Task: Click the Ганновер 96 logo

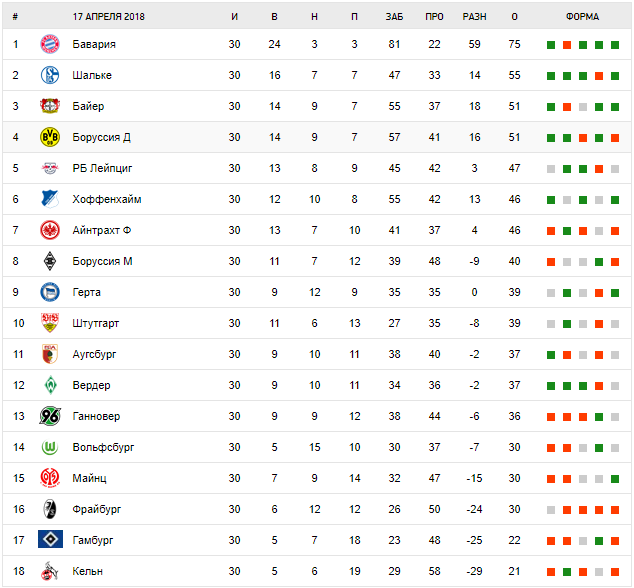Action: (x=50, y=416)
